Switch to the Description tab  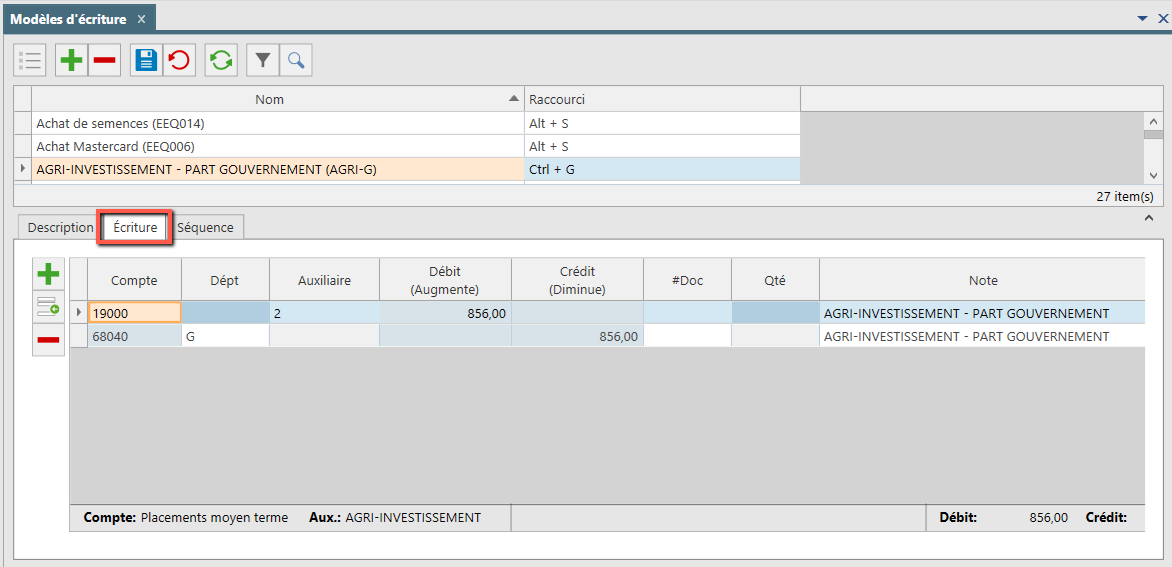(60, 228)
